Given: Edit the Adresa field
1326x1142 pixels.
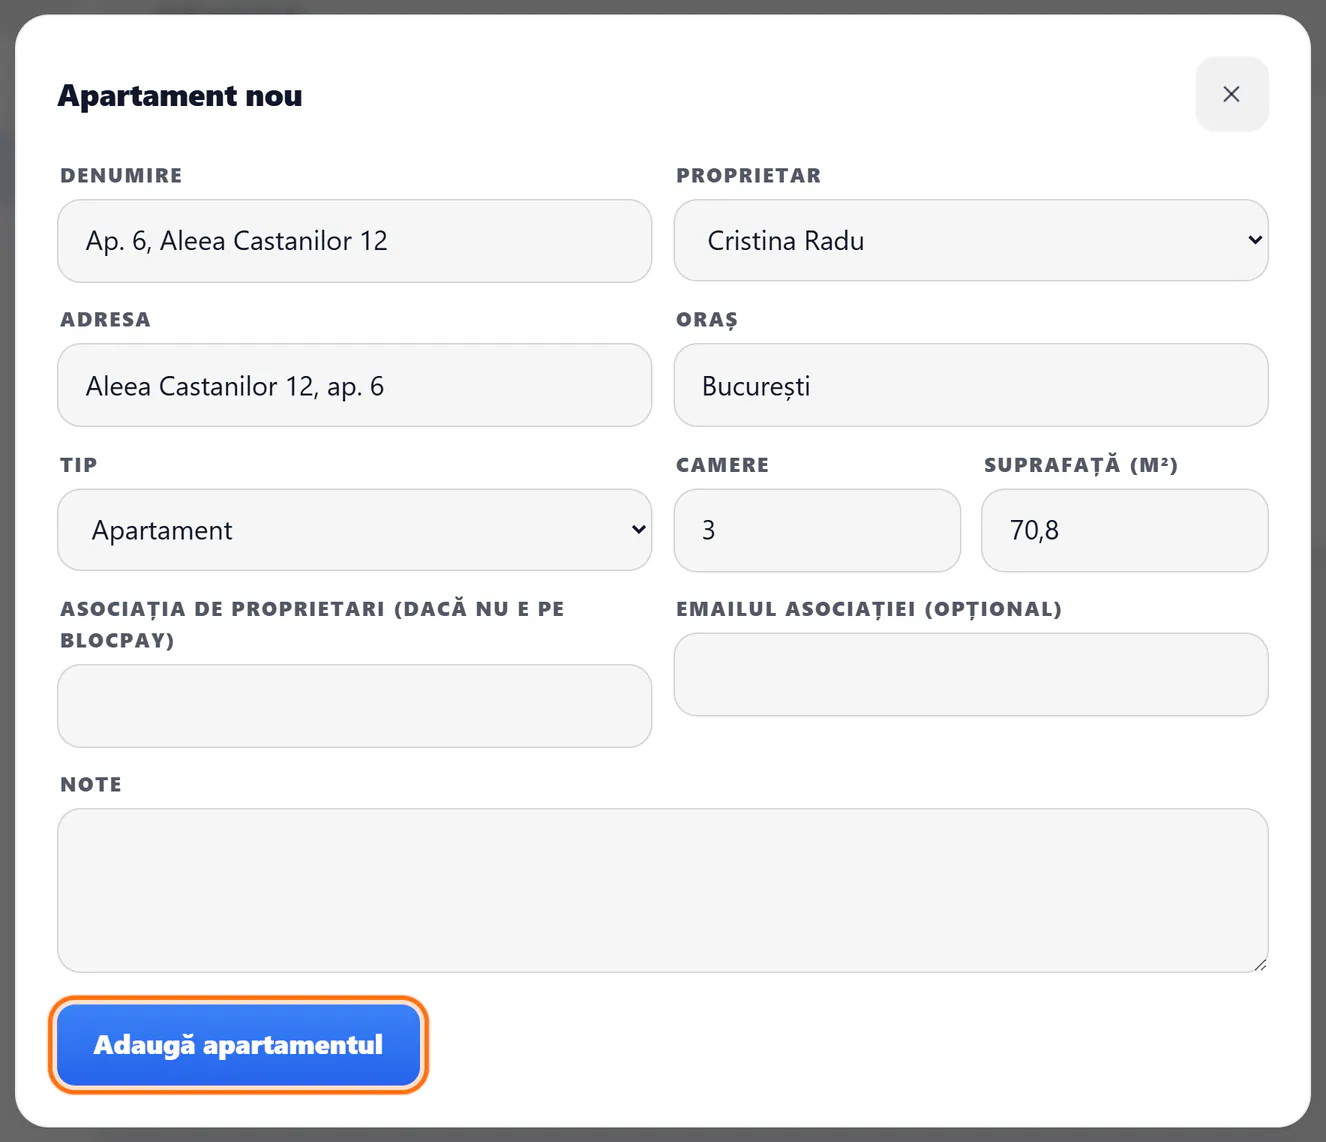Looking at the screenshot, I should pos(355,386).
